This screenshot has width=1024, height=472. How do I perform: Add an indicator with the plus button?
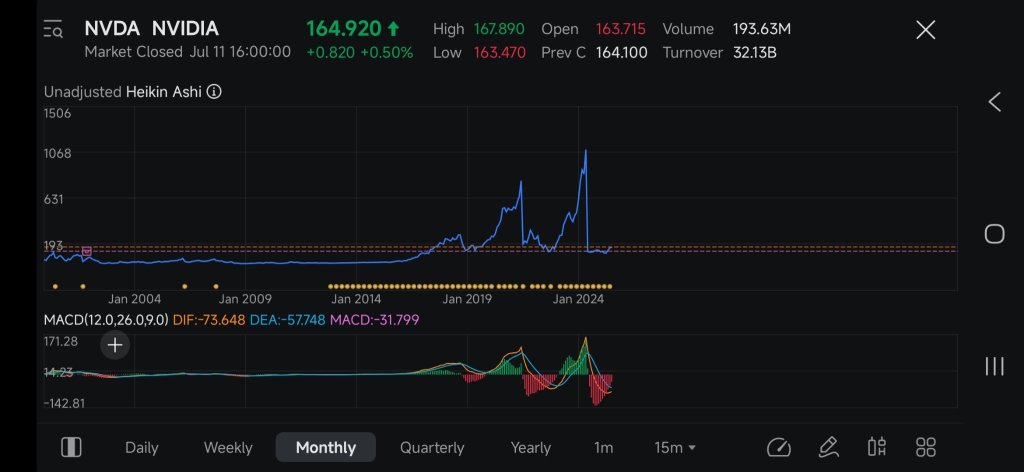(115, 345)
